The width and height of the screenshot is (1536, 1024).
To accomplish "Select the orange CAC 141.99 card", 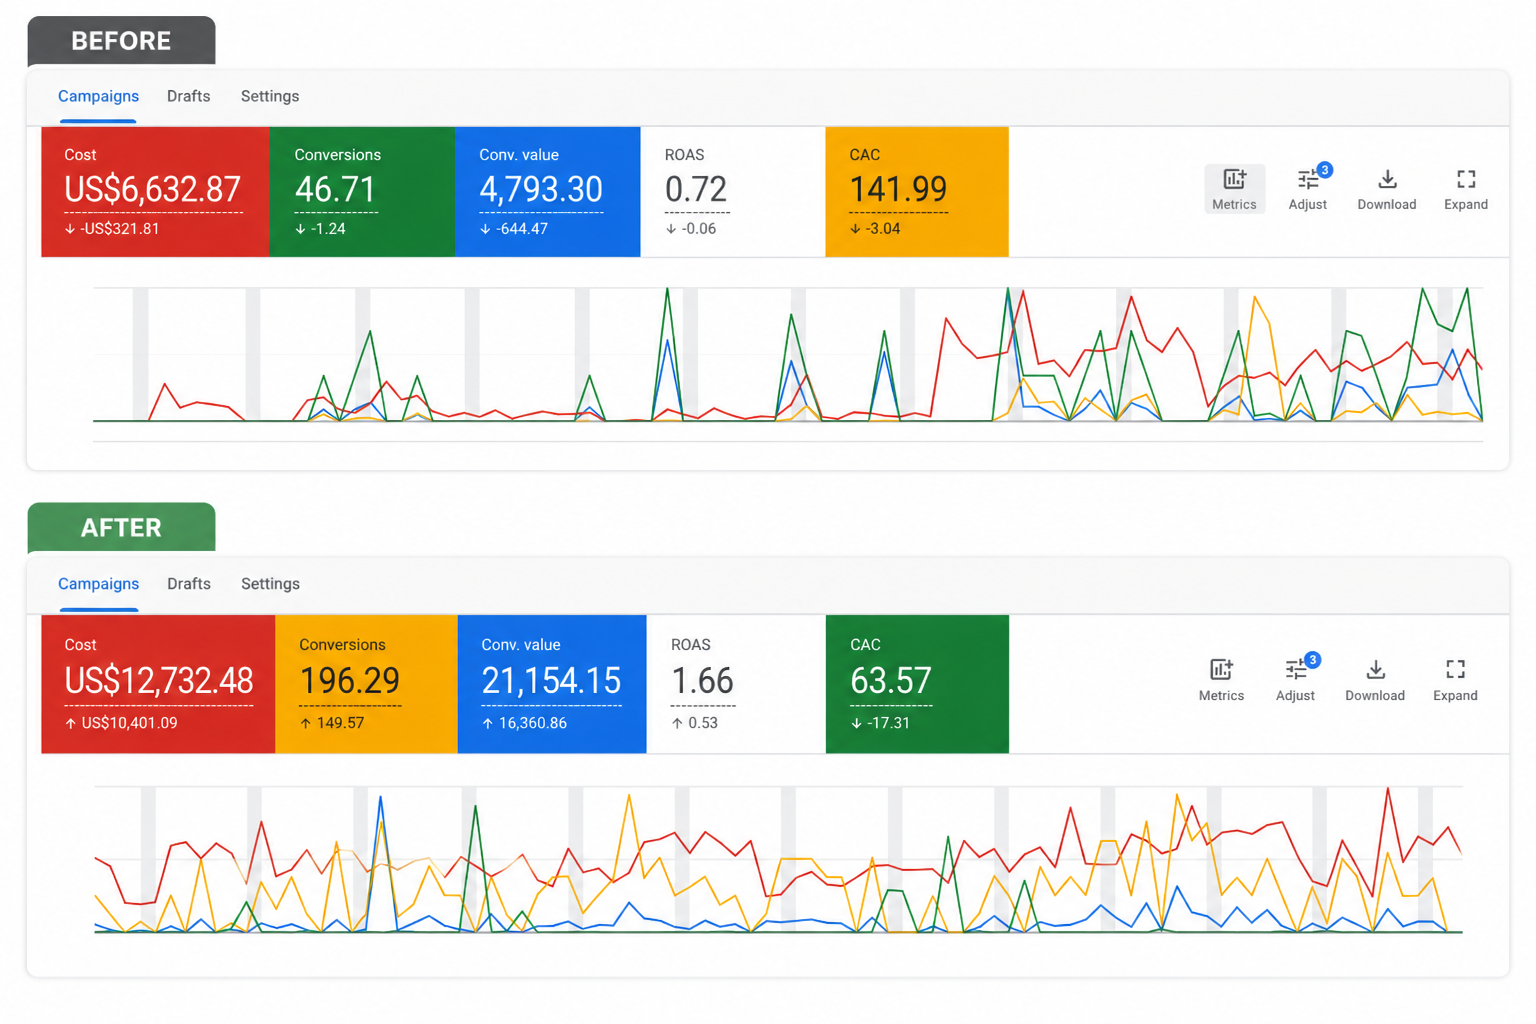I will tap(917, 192).
